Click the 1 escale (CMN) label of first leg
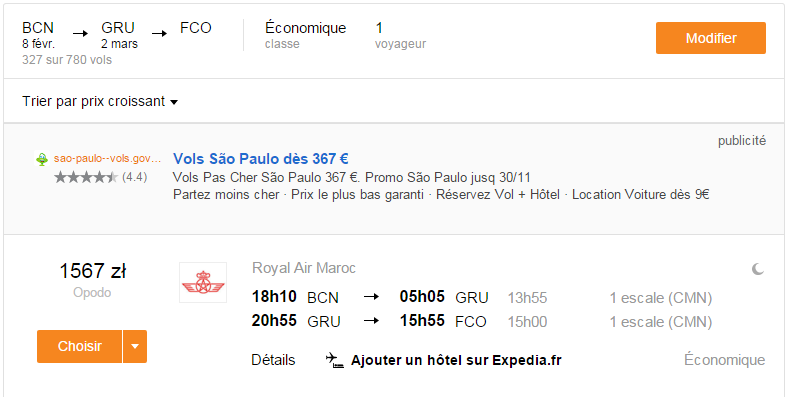This screenshot has width=794, height=397. [661, 298]
